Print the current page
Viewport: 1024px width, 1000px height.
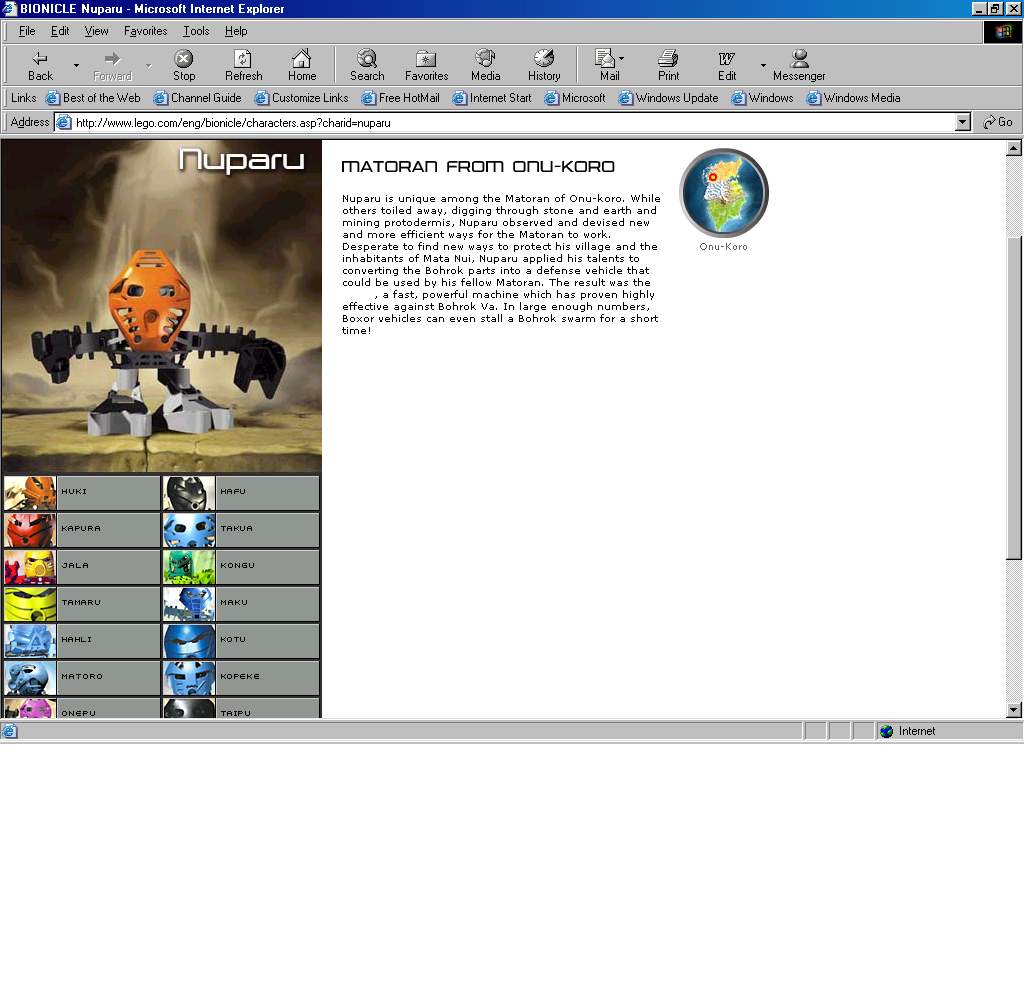668,65
